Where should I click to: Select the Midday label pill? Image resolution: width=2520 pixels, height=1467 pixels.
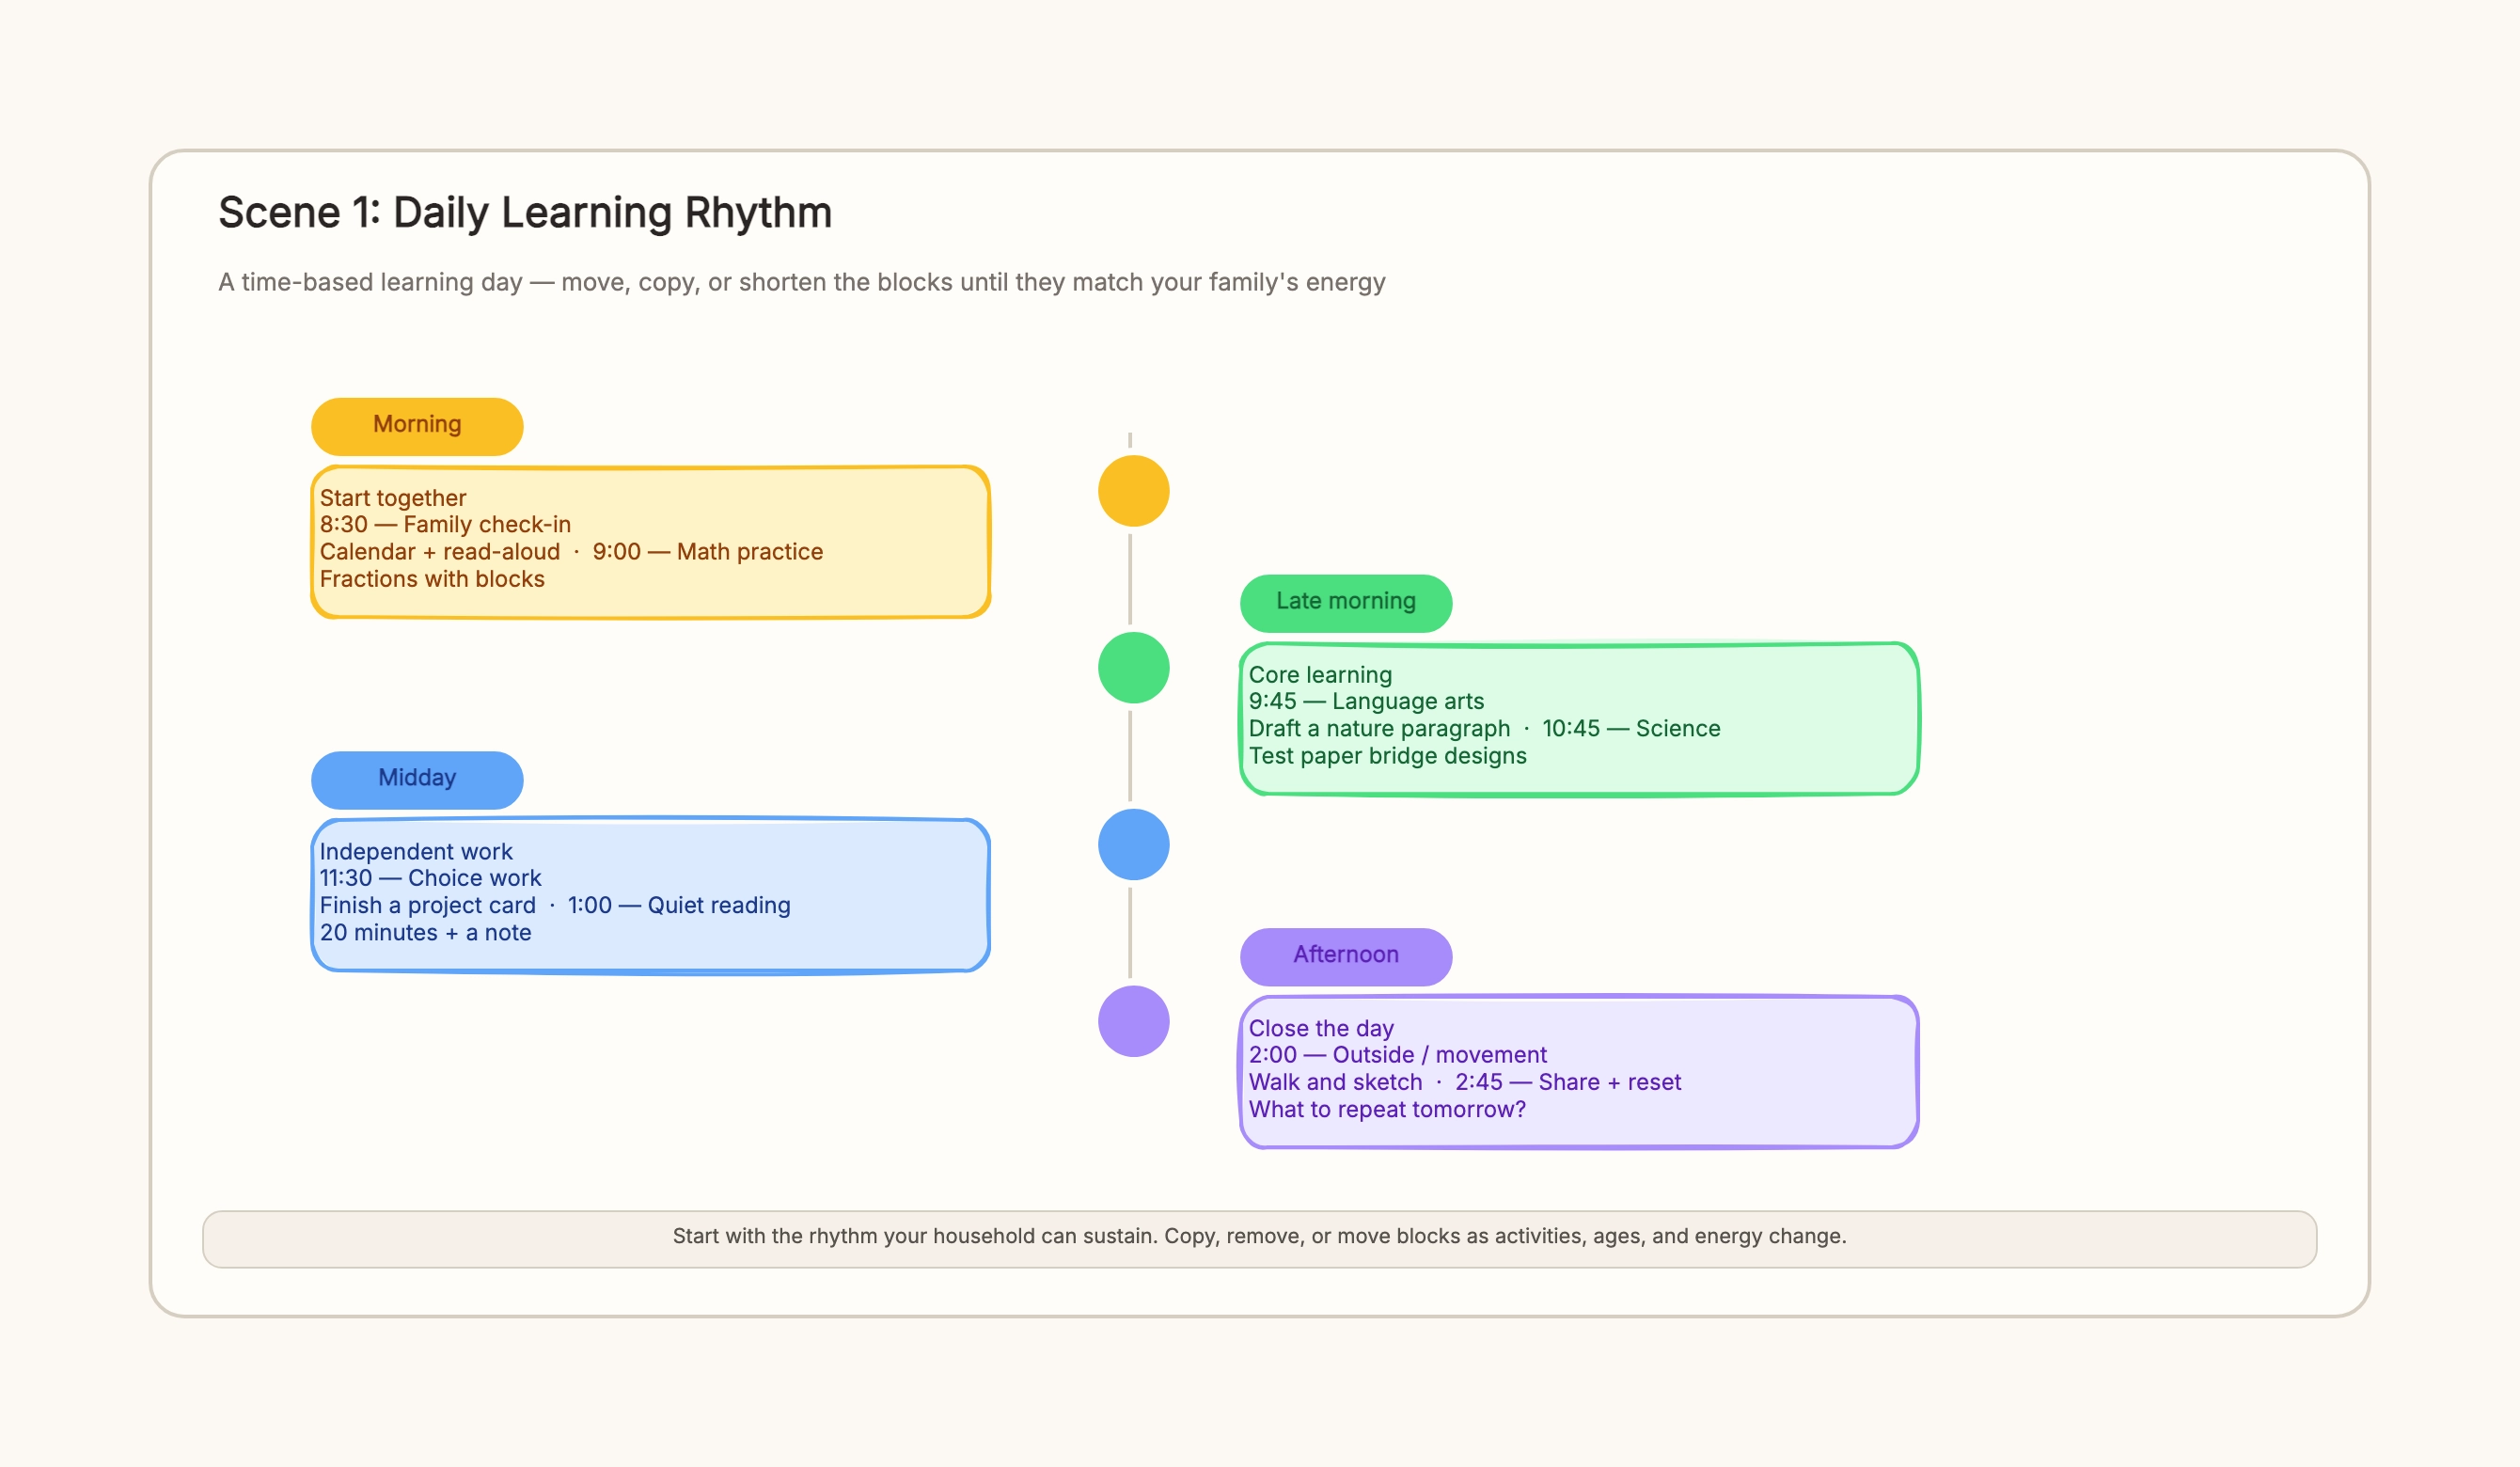(x=417, y=780)
